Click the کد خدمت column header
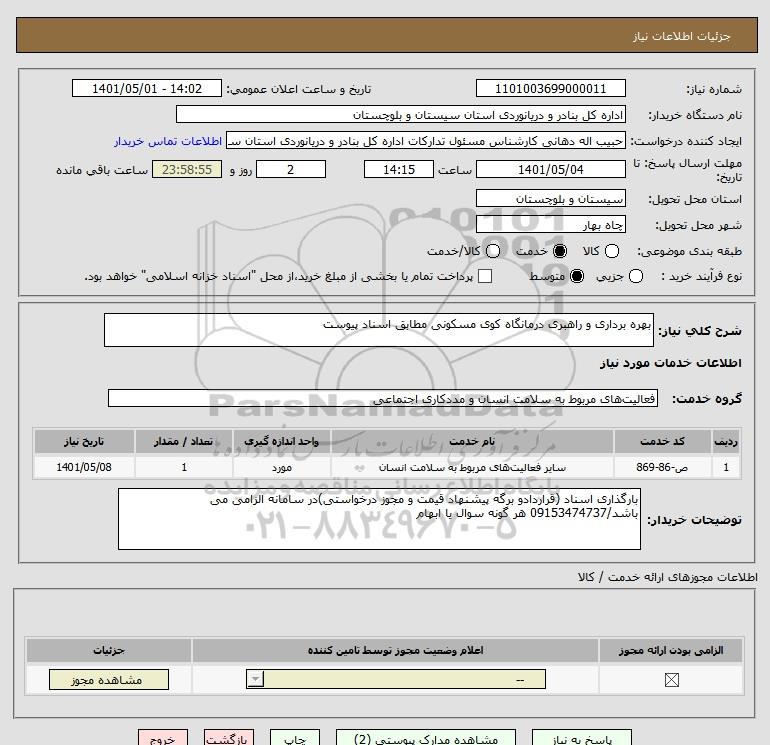This screenshot has width=770, height=745. click(x=662, y=441)
